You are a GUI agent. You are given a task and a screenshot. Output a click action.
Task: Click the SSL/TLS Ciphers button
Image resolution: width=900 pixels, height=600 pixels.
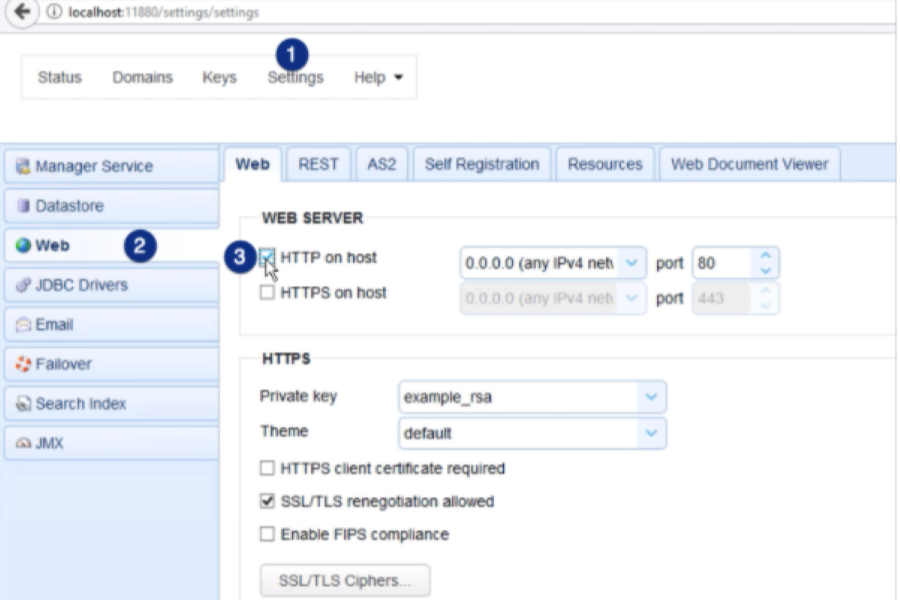point(345,580)
